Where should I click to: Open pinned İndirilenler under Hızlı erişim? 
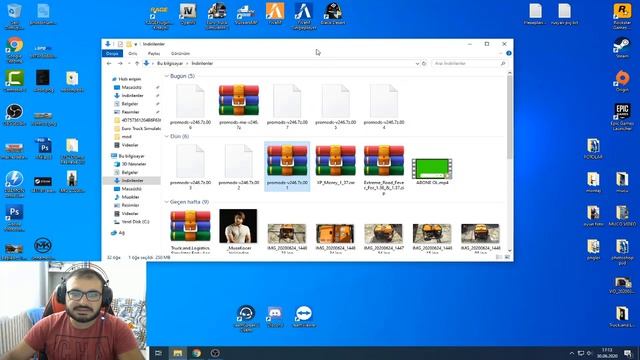132,96
